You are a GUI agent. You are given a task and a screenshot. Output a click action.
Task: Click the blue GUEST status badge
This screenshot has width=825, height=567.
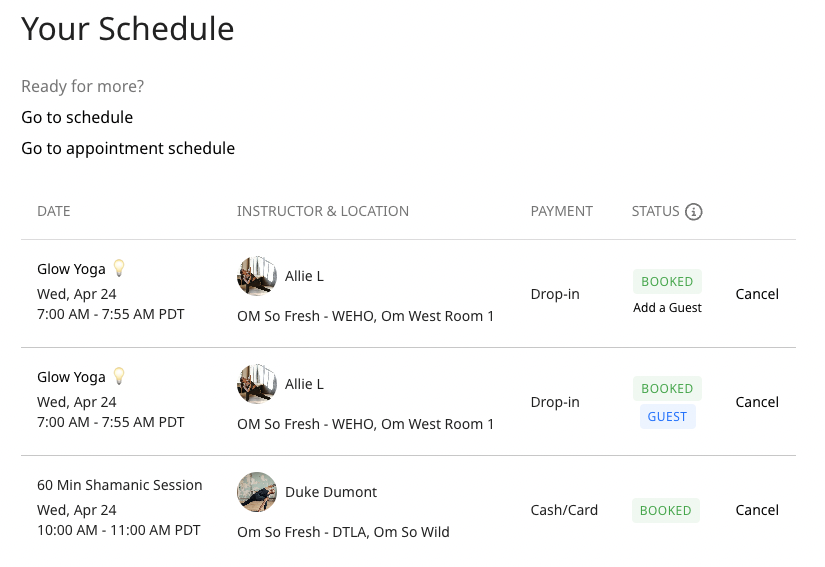coord(667,417)
